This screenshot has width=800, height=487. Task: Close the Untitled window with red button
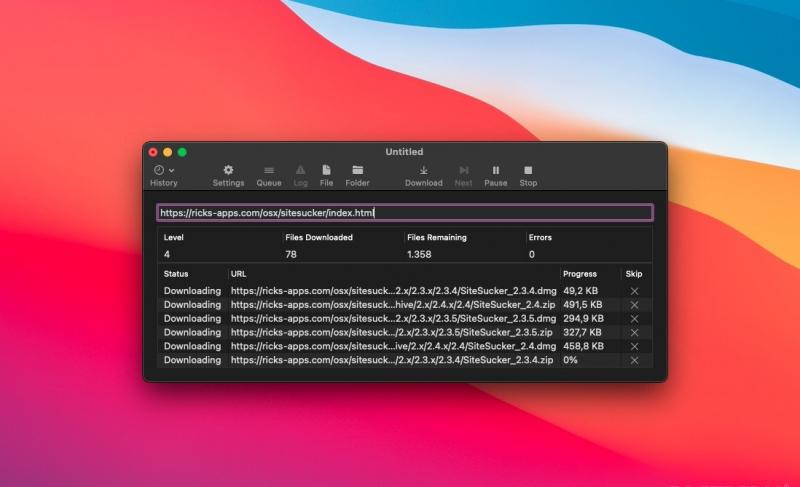pos(153,152)
